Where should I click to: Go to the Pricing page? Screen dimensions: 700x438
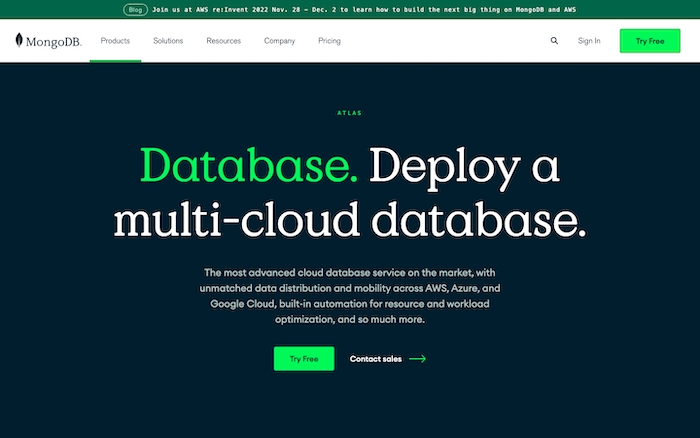click(329, 41)
